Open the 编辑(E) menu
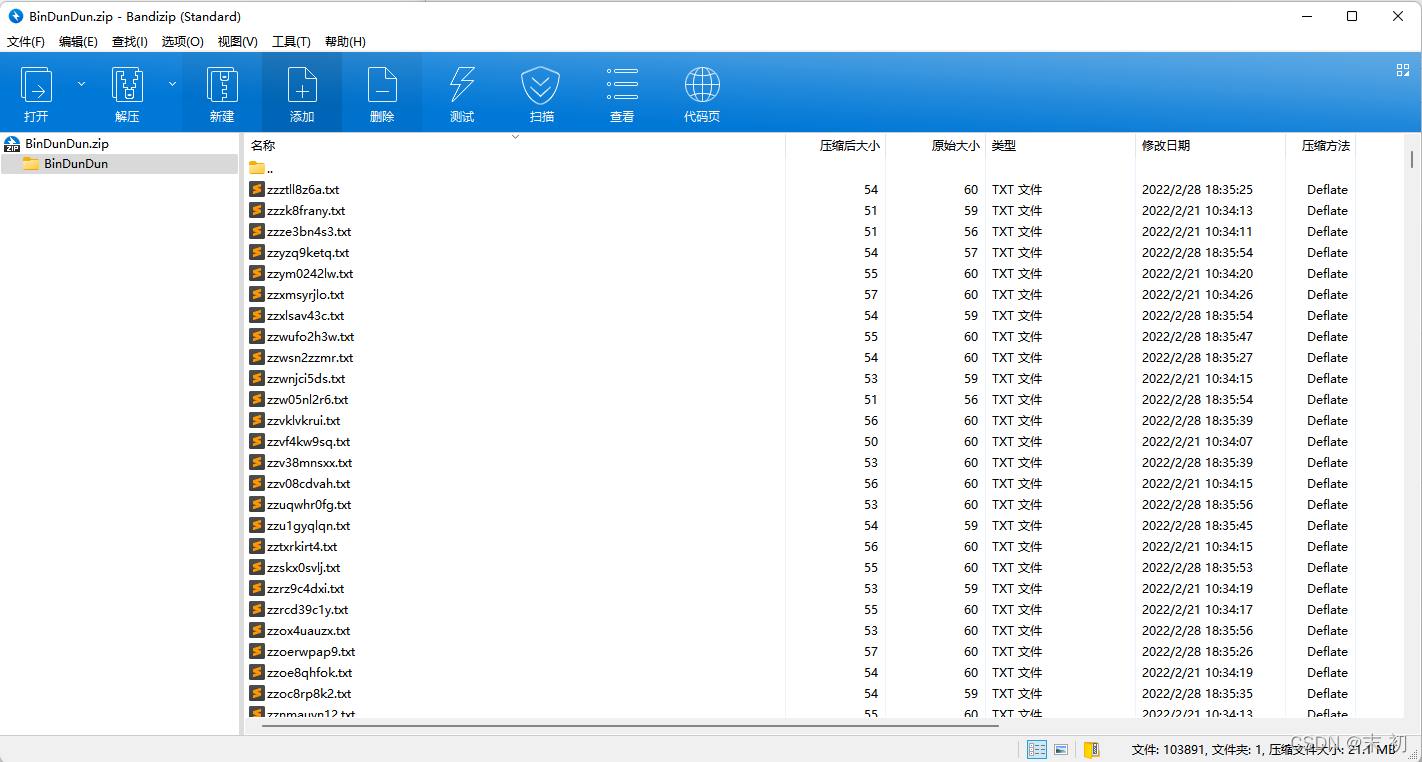 click(78, 42)
